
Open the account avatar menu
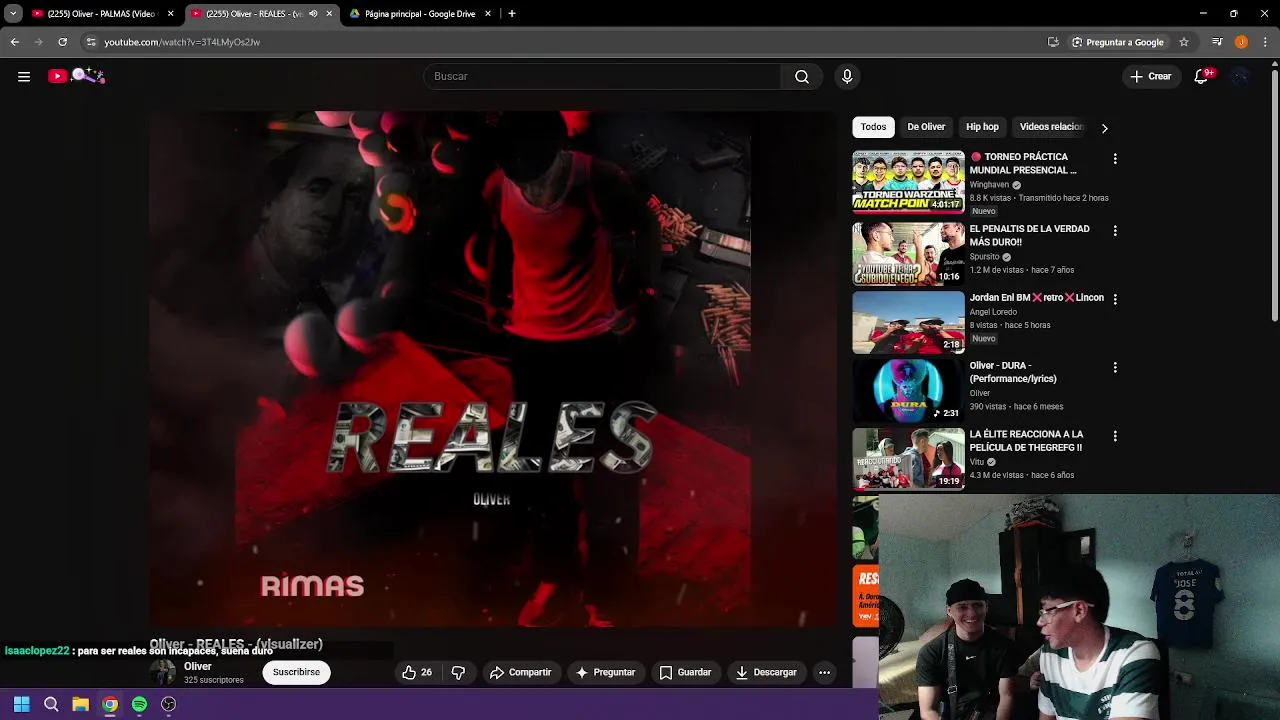(1241, 76)
